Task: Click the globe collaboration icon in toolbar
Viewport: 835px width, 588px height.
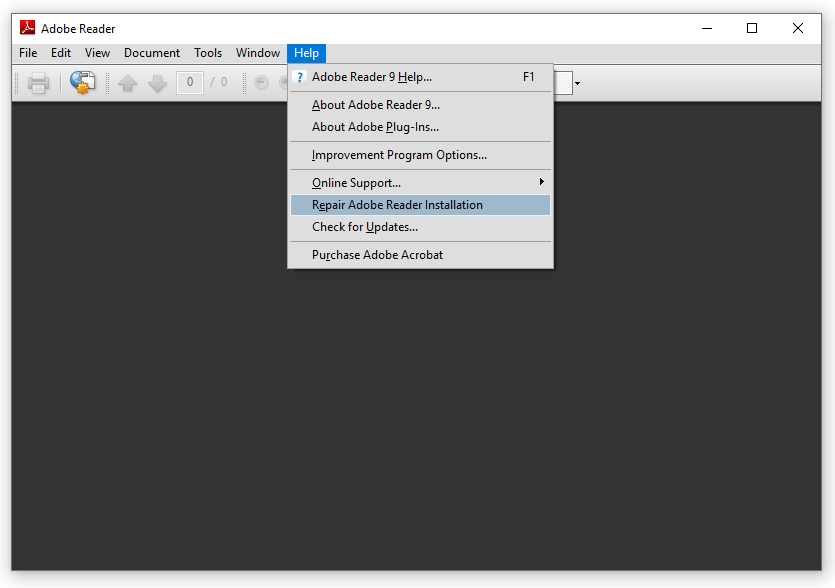Action: 83,83
